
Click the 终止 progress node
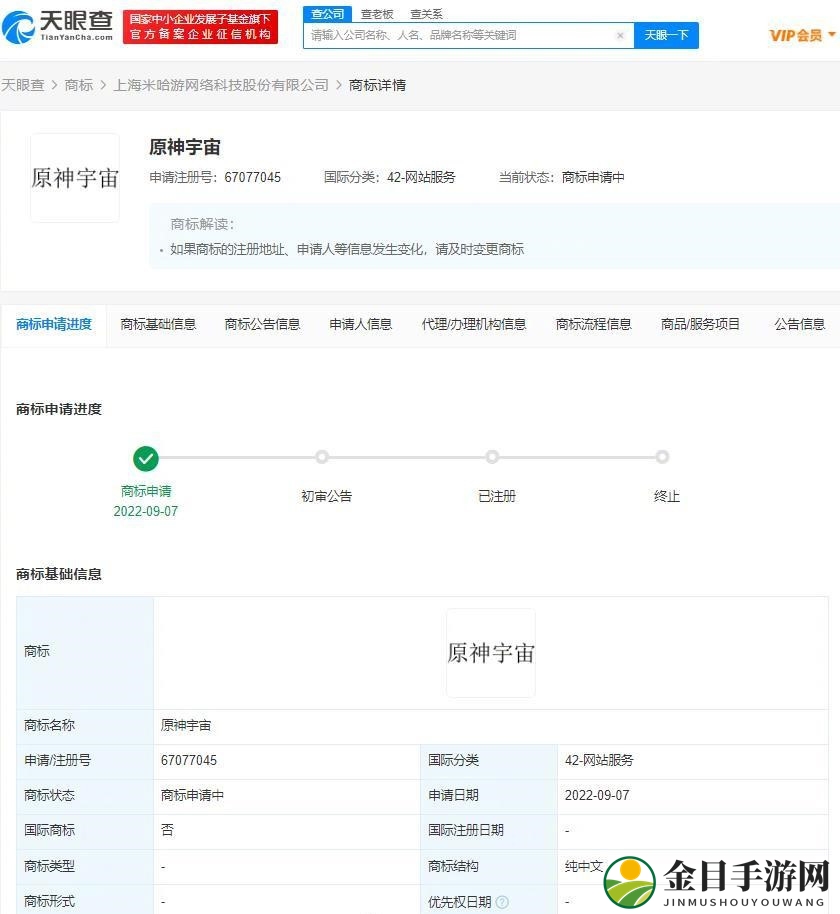tap(662, 457)
